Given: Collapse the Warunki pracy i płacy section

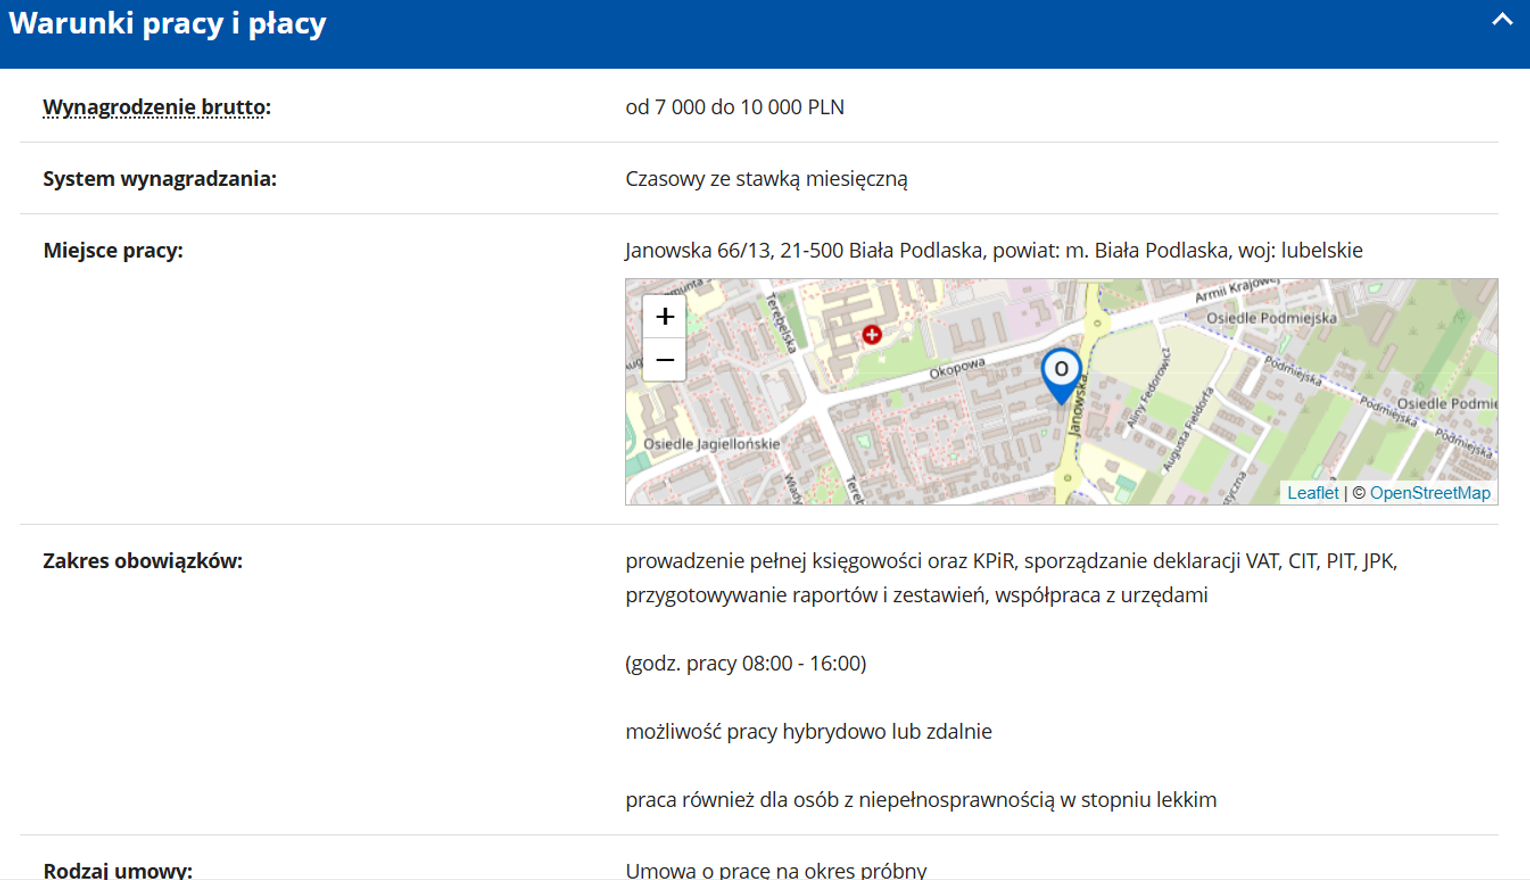Looking at the screenshot, I should (x=1501, y=20).
